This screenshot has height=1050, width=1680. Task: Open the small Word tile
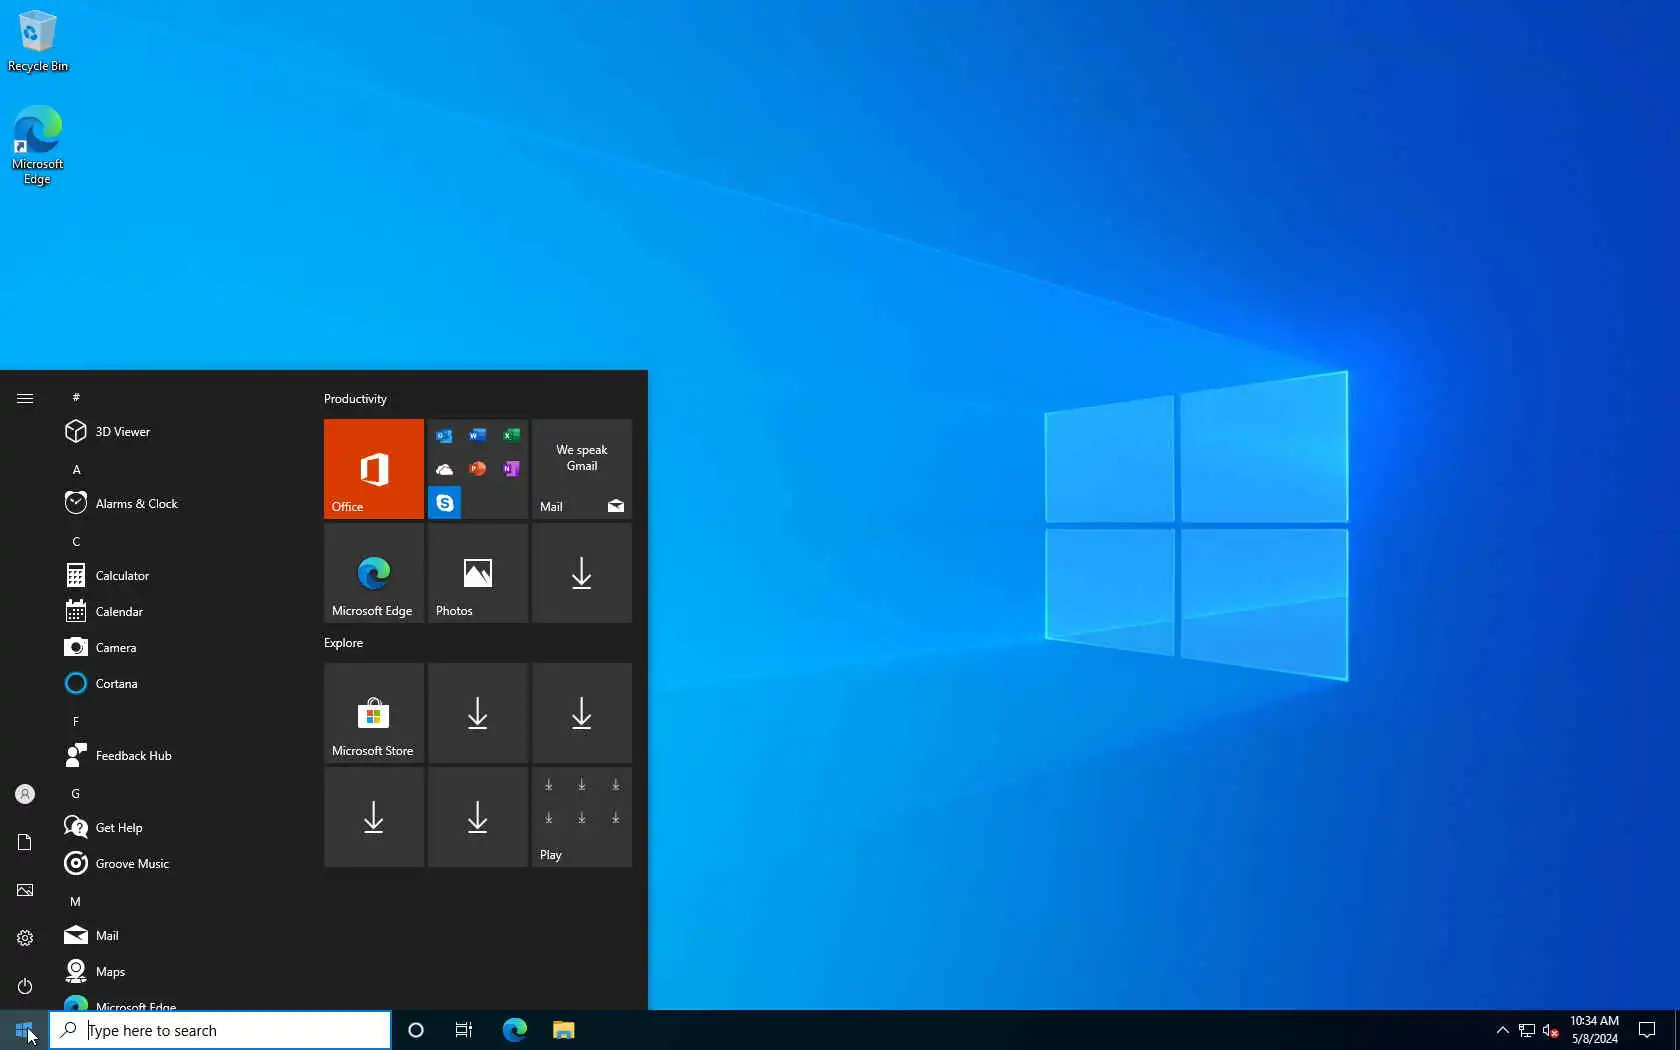(478, 436)
